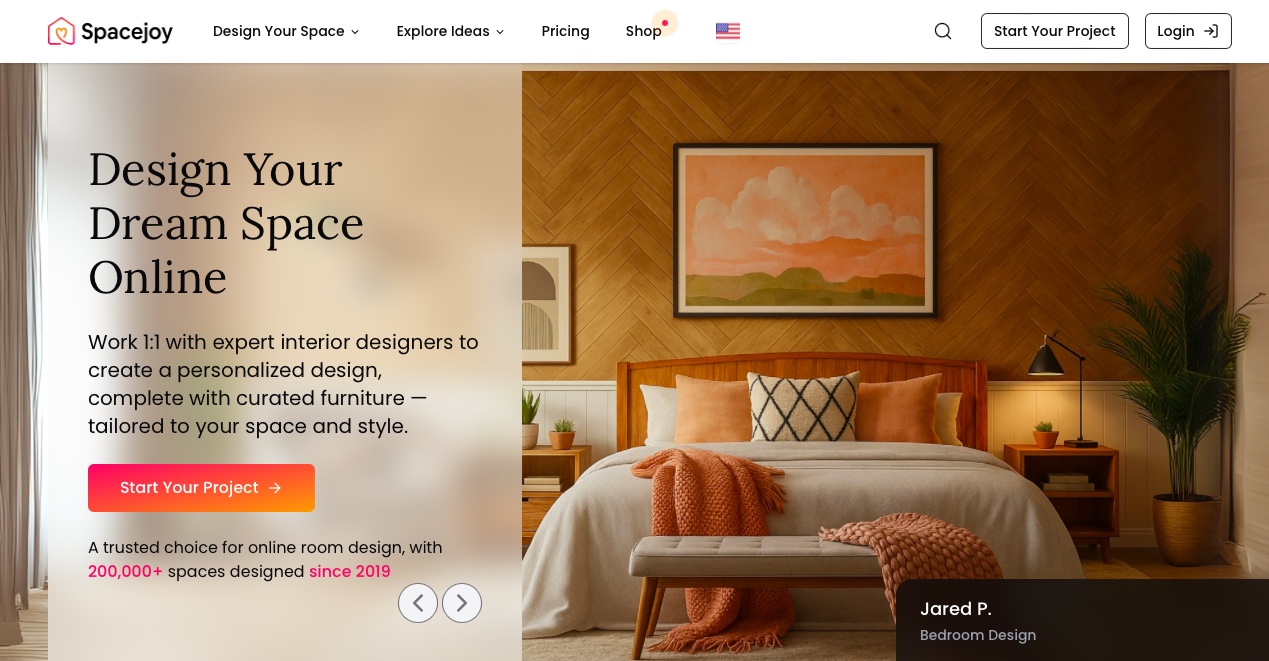Click arrow on pink Start Your Project
The width and height of the screenshot is (1269, 661).
(x=275, y=488)
